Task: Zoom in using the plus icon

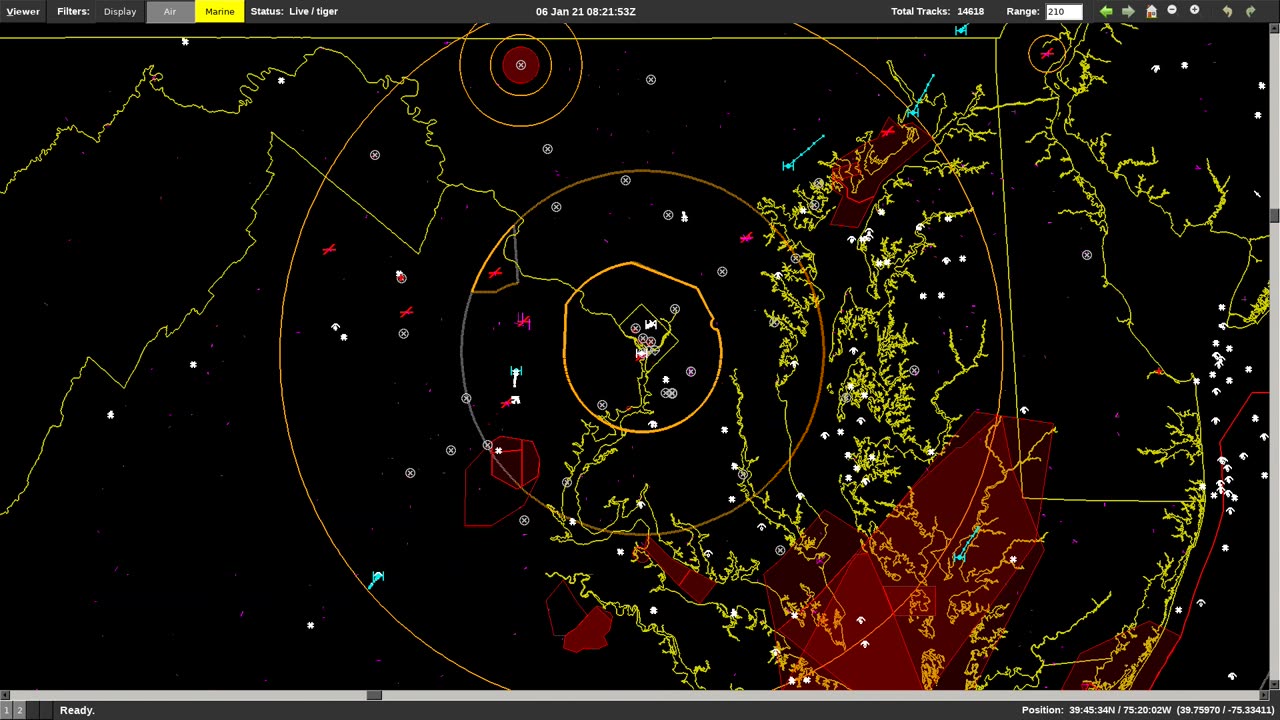Action: coord(1194,11)
